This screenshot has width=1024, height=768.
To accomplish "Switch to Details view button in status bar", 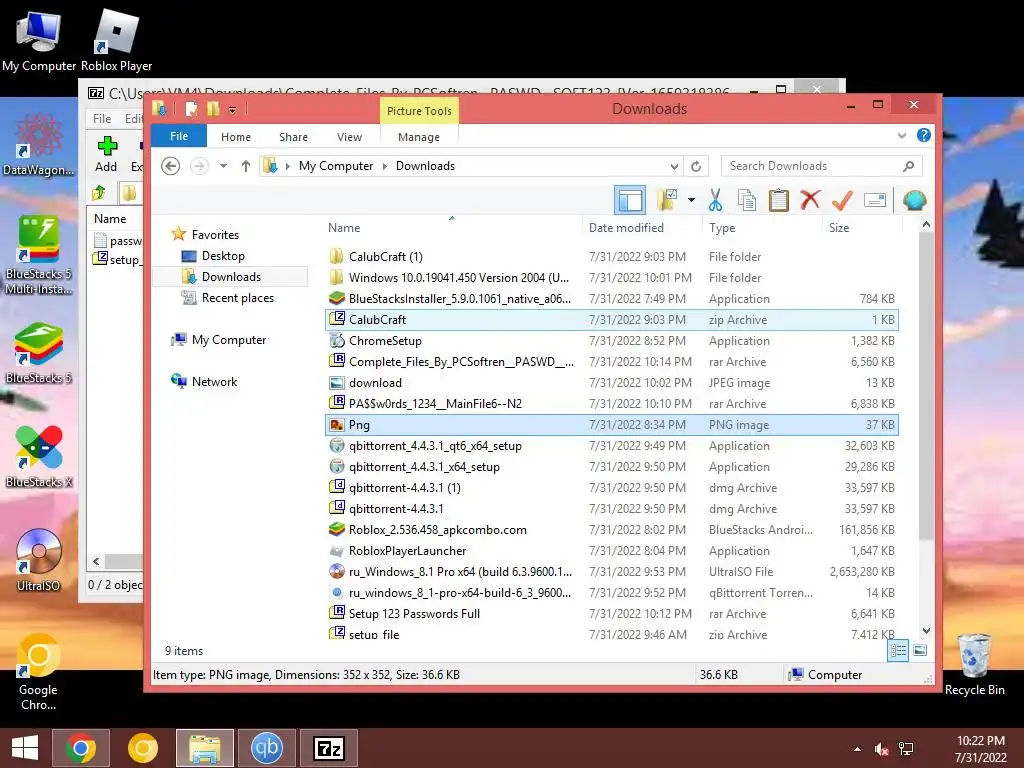I will (x=898, y=650).
